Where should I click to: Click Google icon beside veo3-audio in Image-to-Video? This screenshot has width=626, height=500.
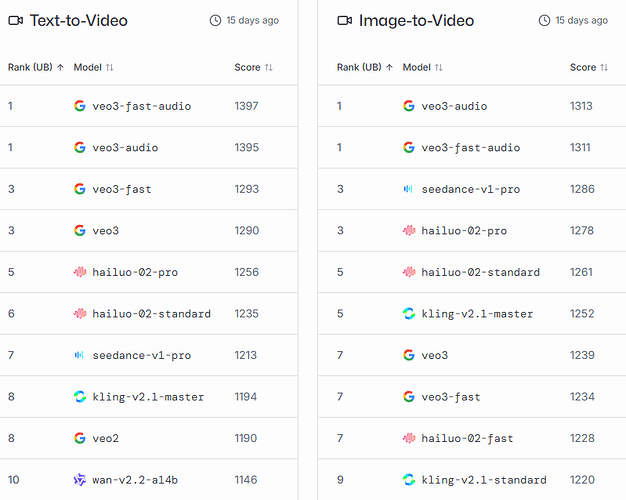pos(409,106)
